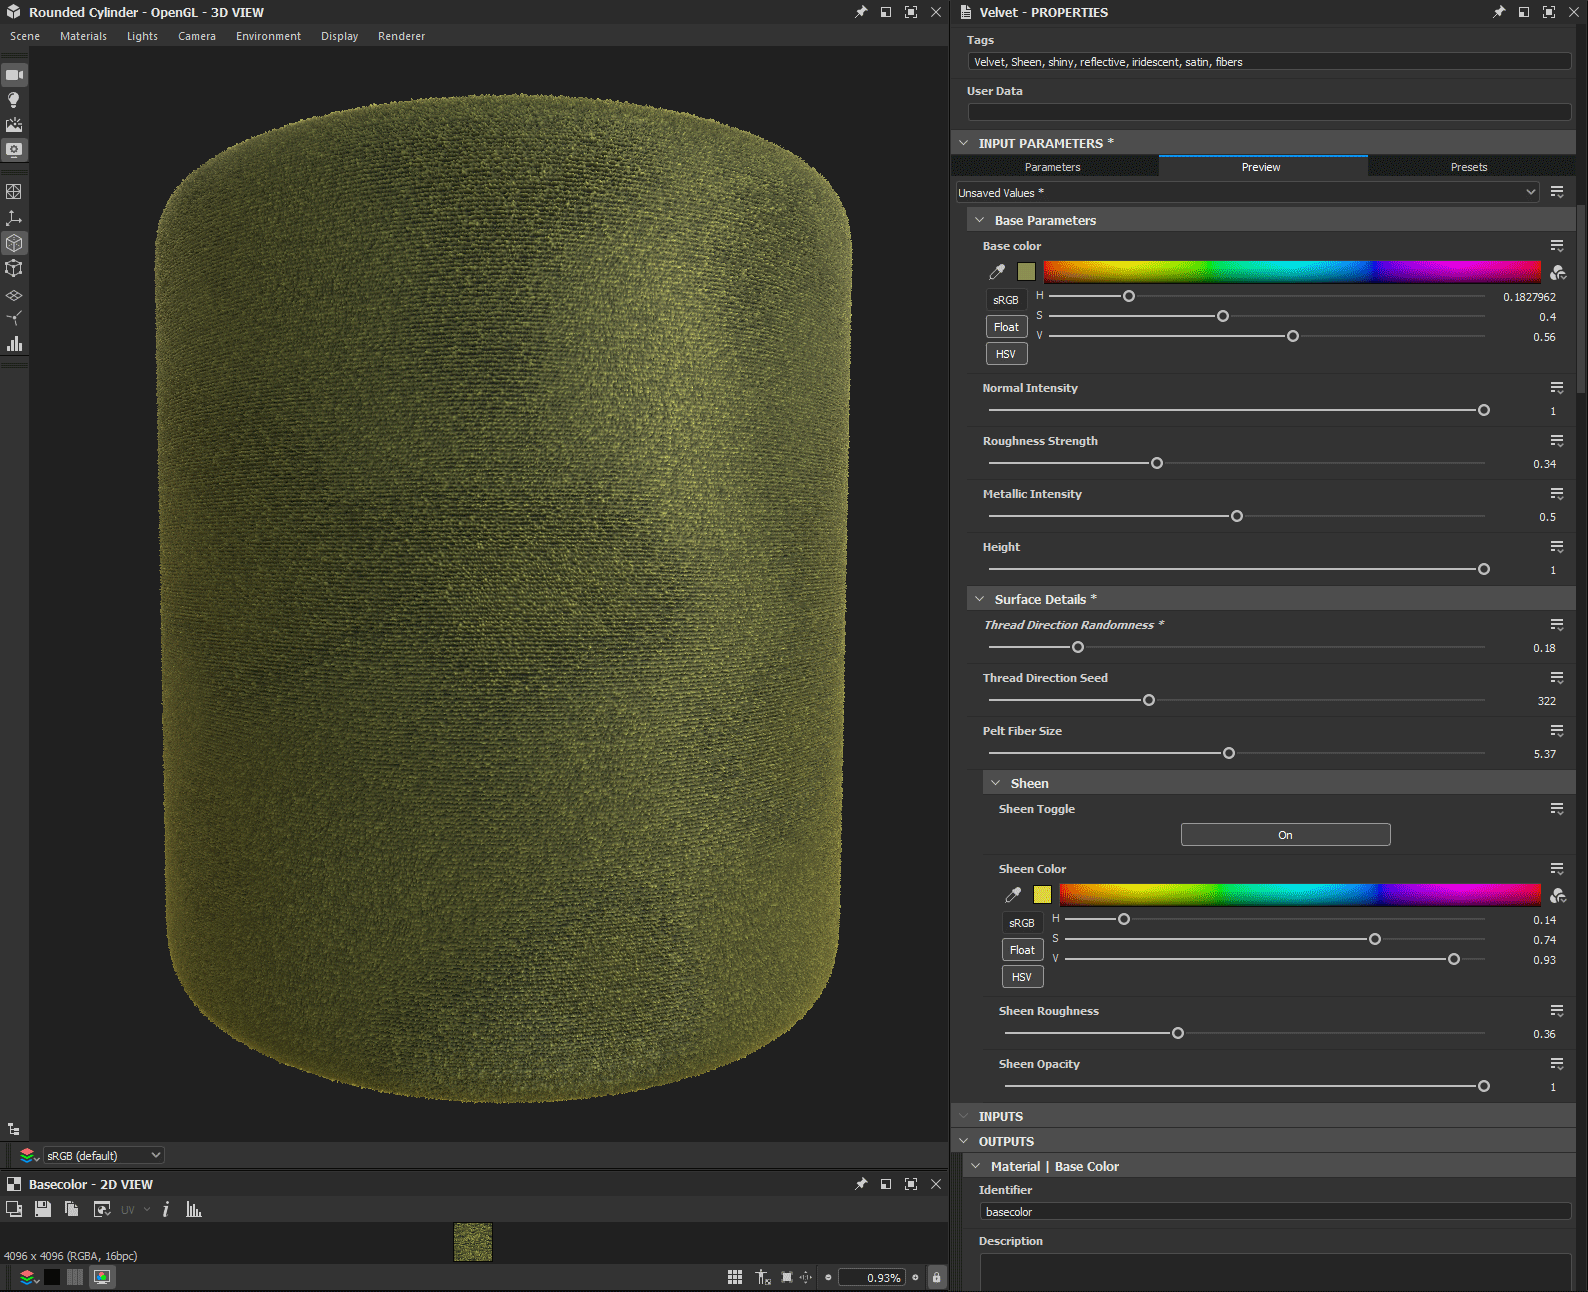
Task: Open the Materials menu
Action: tap(83, 36)
